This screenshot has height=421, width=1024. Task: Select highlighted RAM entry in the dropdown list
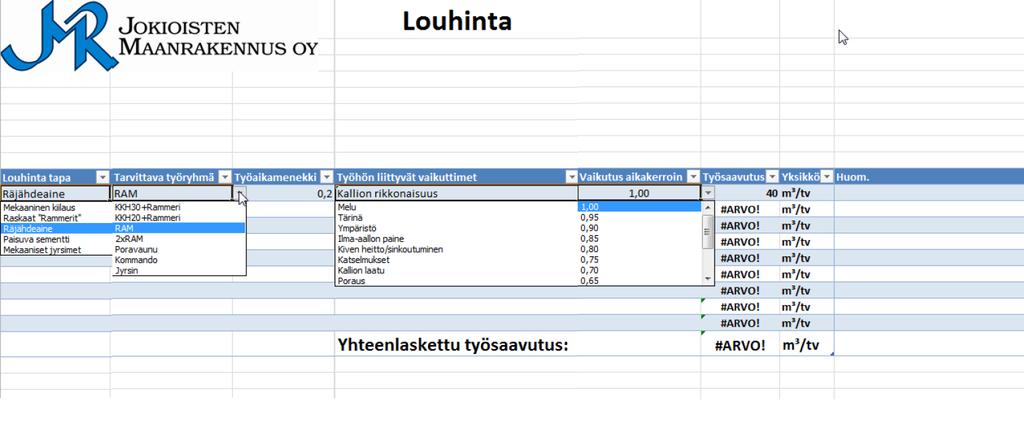tap(179, 228)
